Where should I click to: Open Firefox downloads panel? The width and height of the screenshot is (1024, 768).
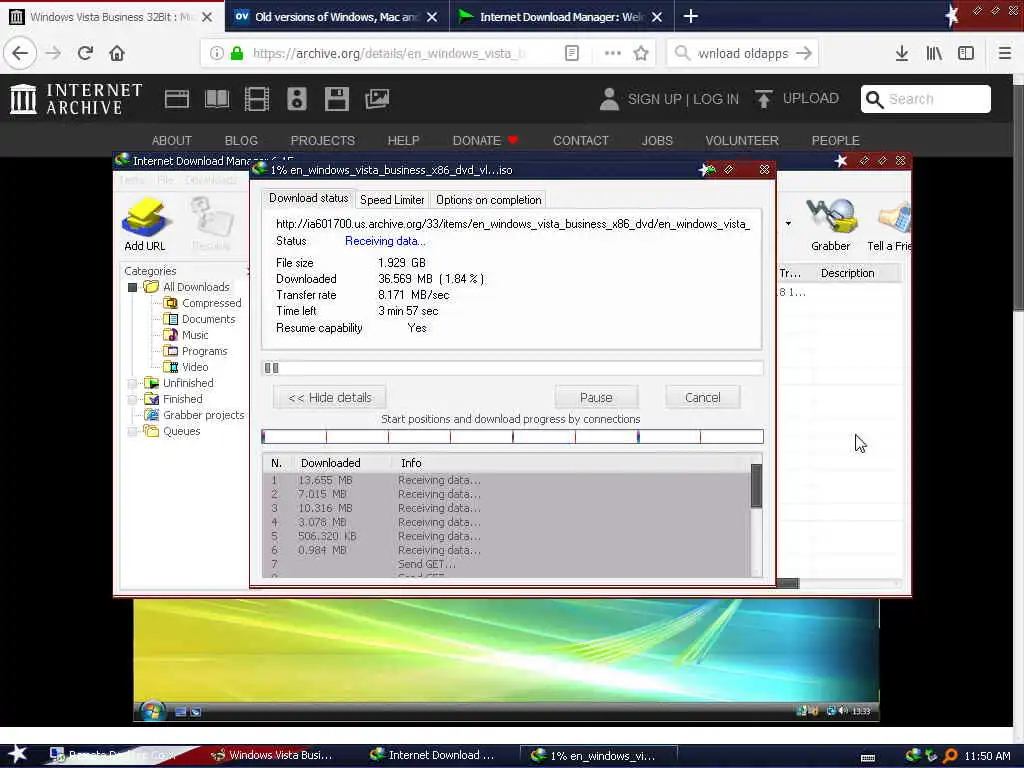[902, 54]
